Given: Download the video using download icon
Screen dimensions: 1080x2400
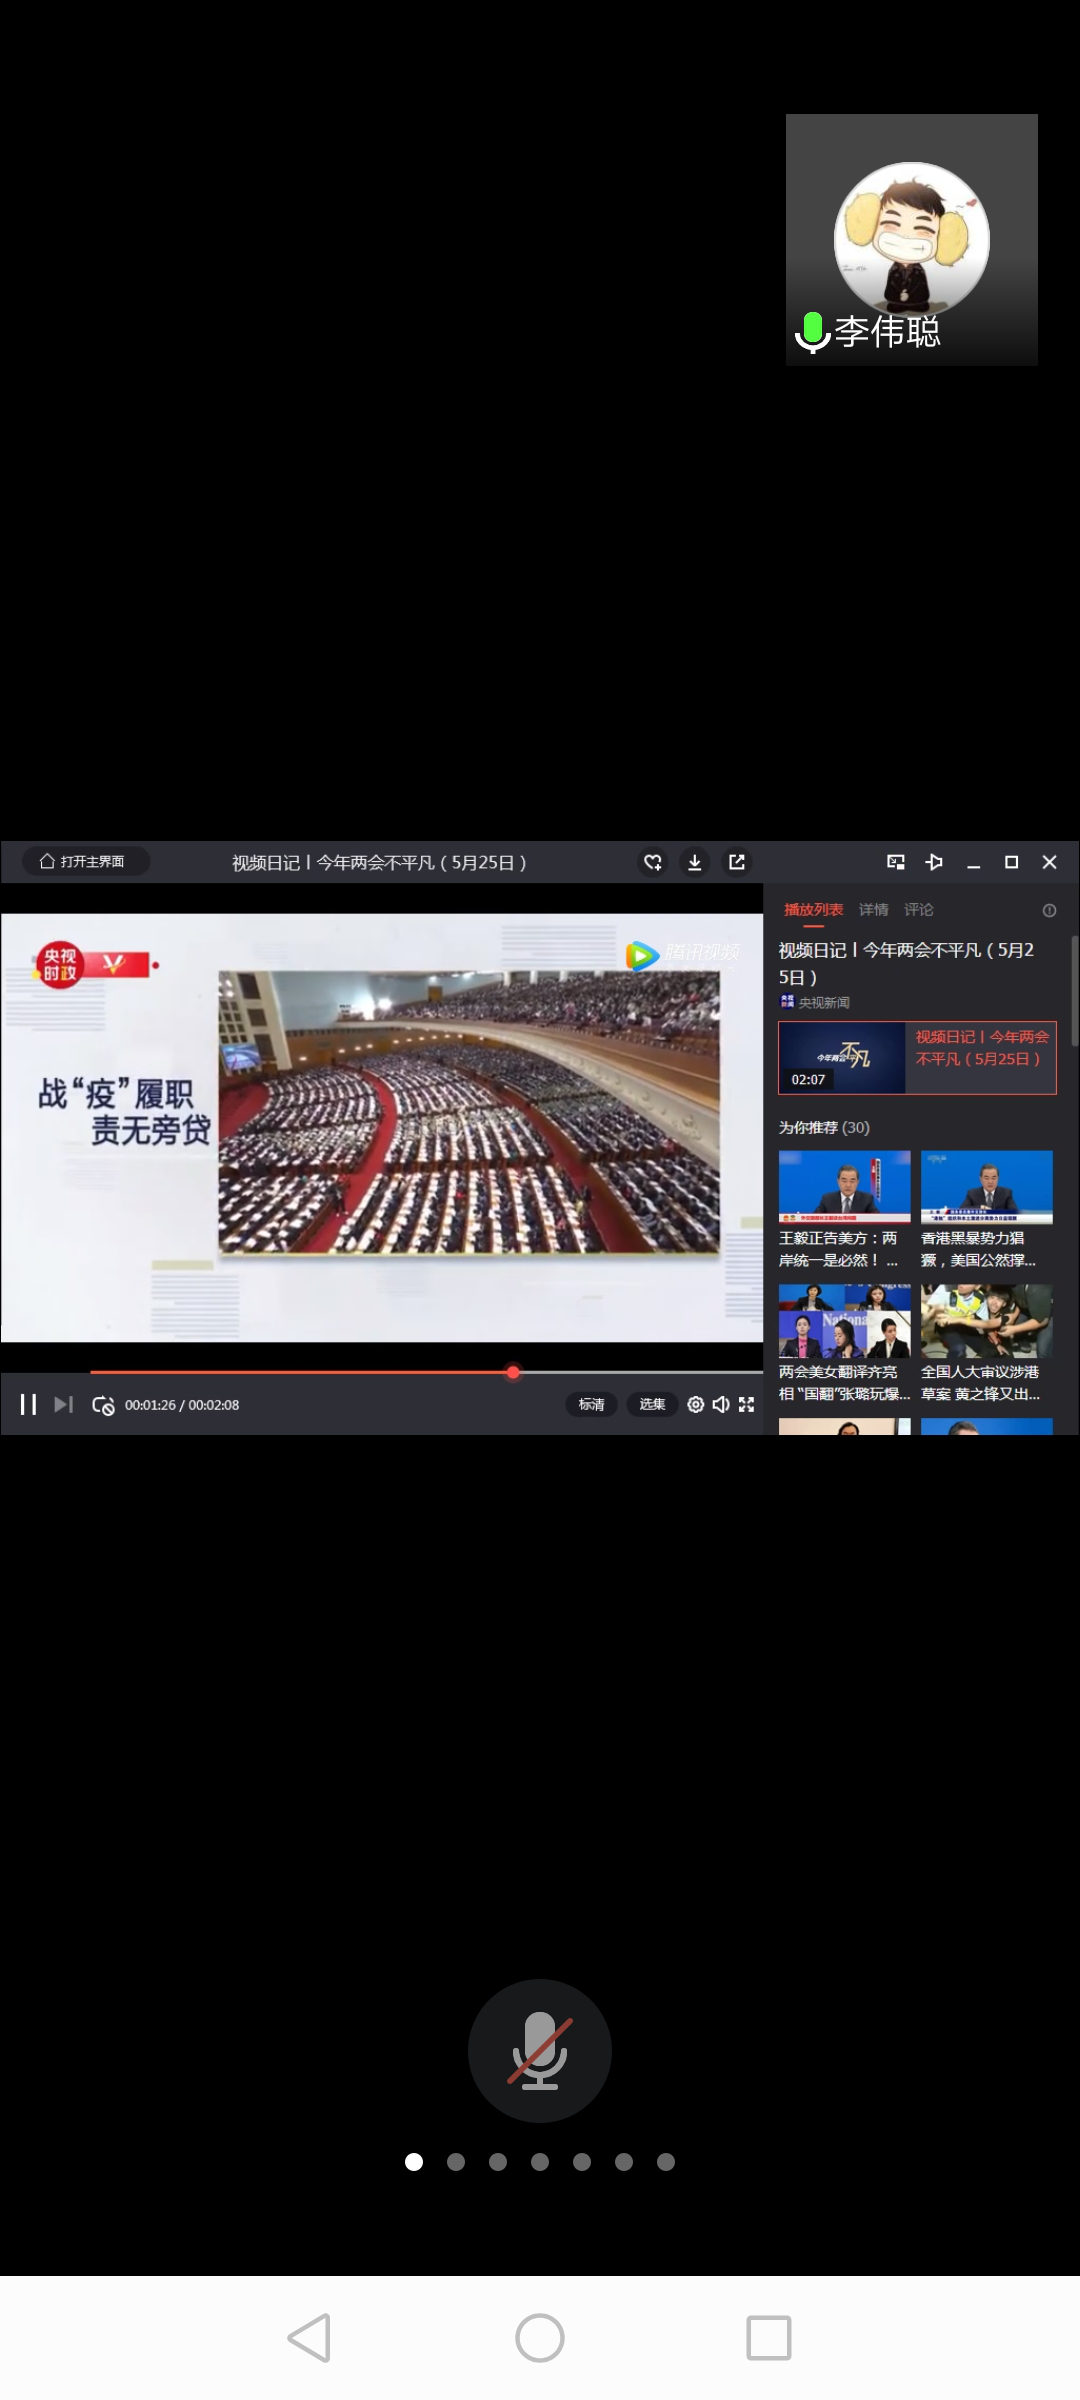Looking at the screenshot, I should point(695,862).
